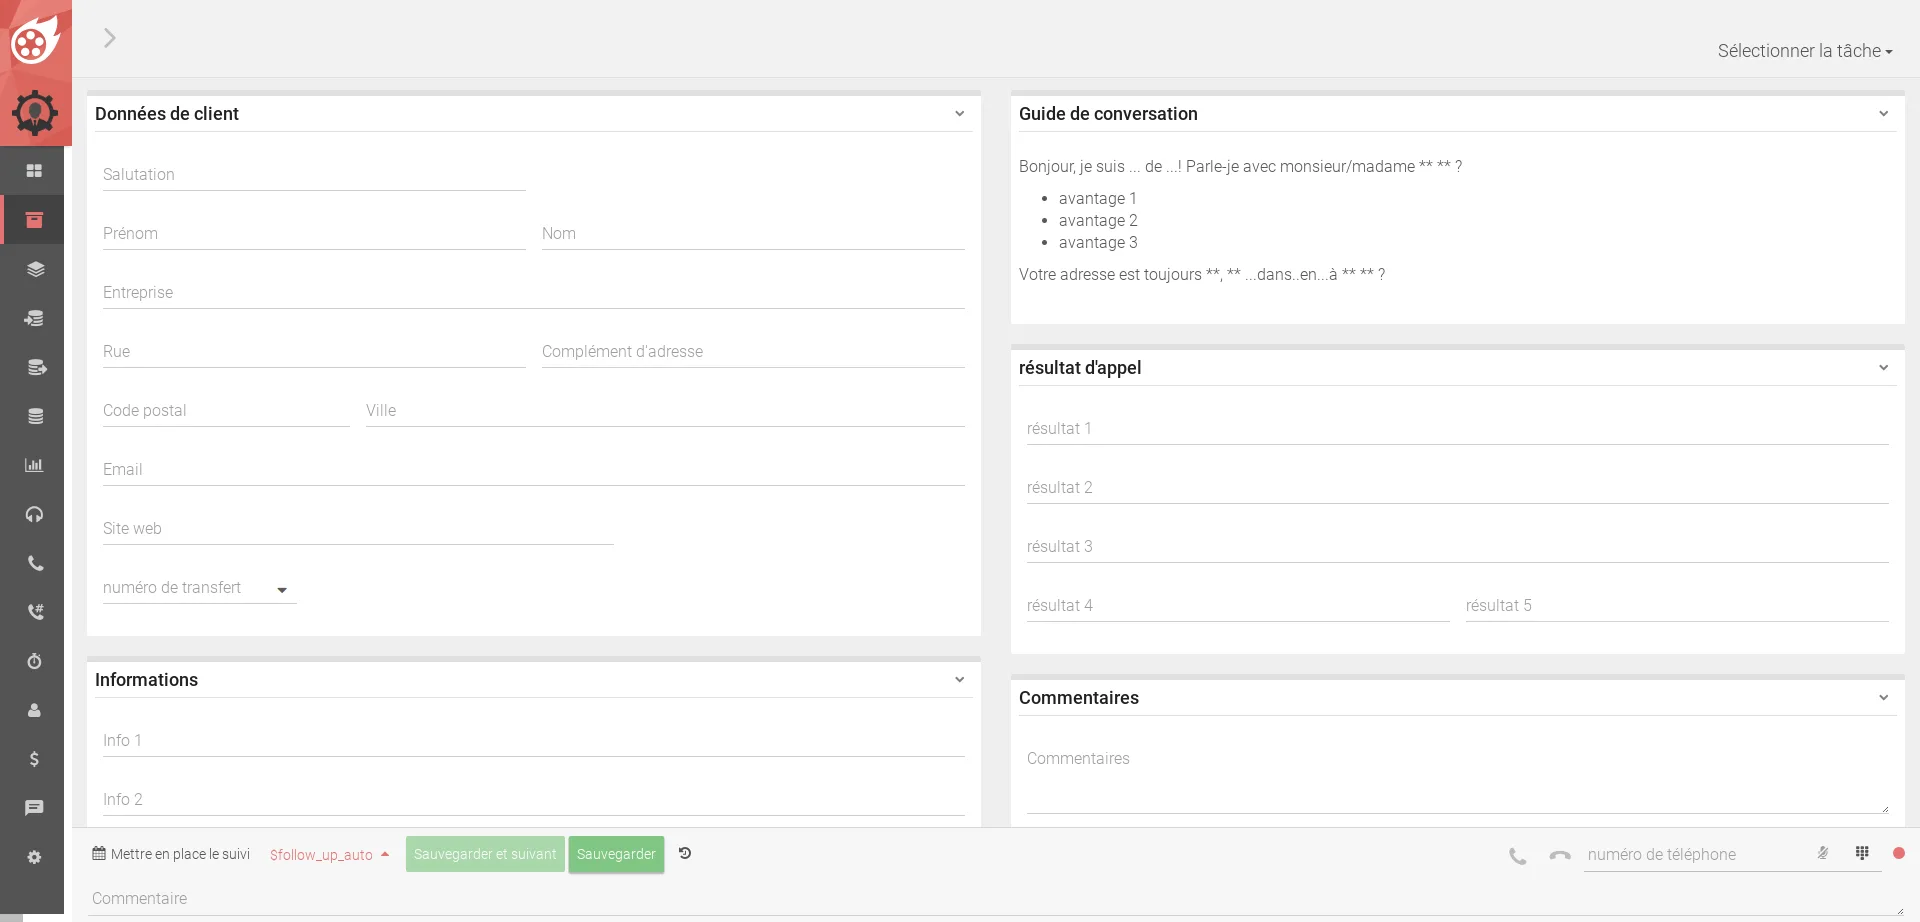Collapse the Guide de conversation panel
This screenshot has width=1920, height=922.
coord(1884,114)
